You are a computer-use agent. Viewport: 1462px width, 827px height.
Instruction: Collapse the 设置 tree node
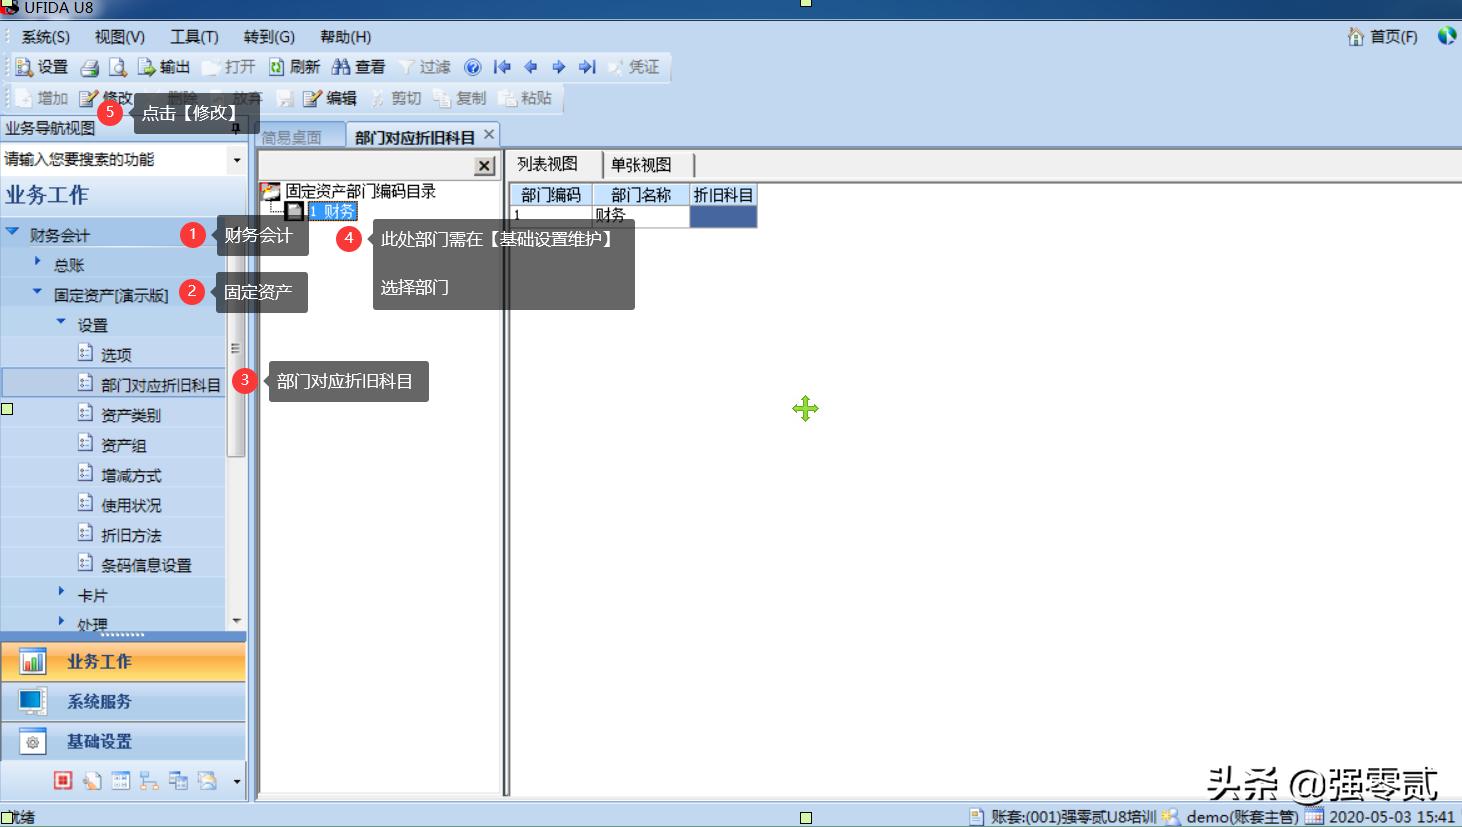tap(61, 322)
